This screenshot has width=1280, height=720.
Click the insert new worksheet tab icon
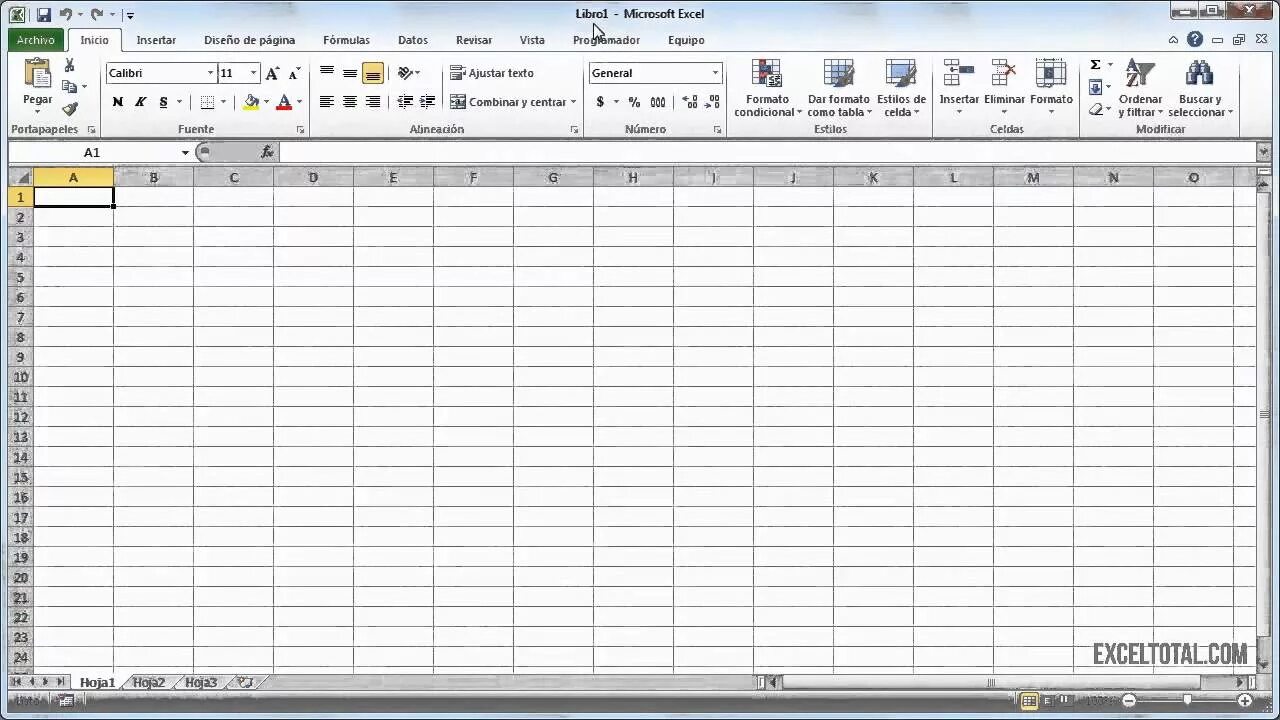click(244, 682)
